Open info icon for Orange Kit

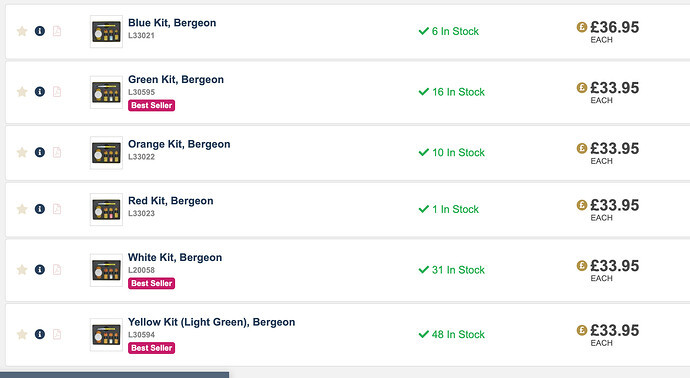(40, 152)
